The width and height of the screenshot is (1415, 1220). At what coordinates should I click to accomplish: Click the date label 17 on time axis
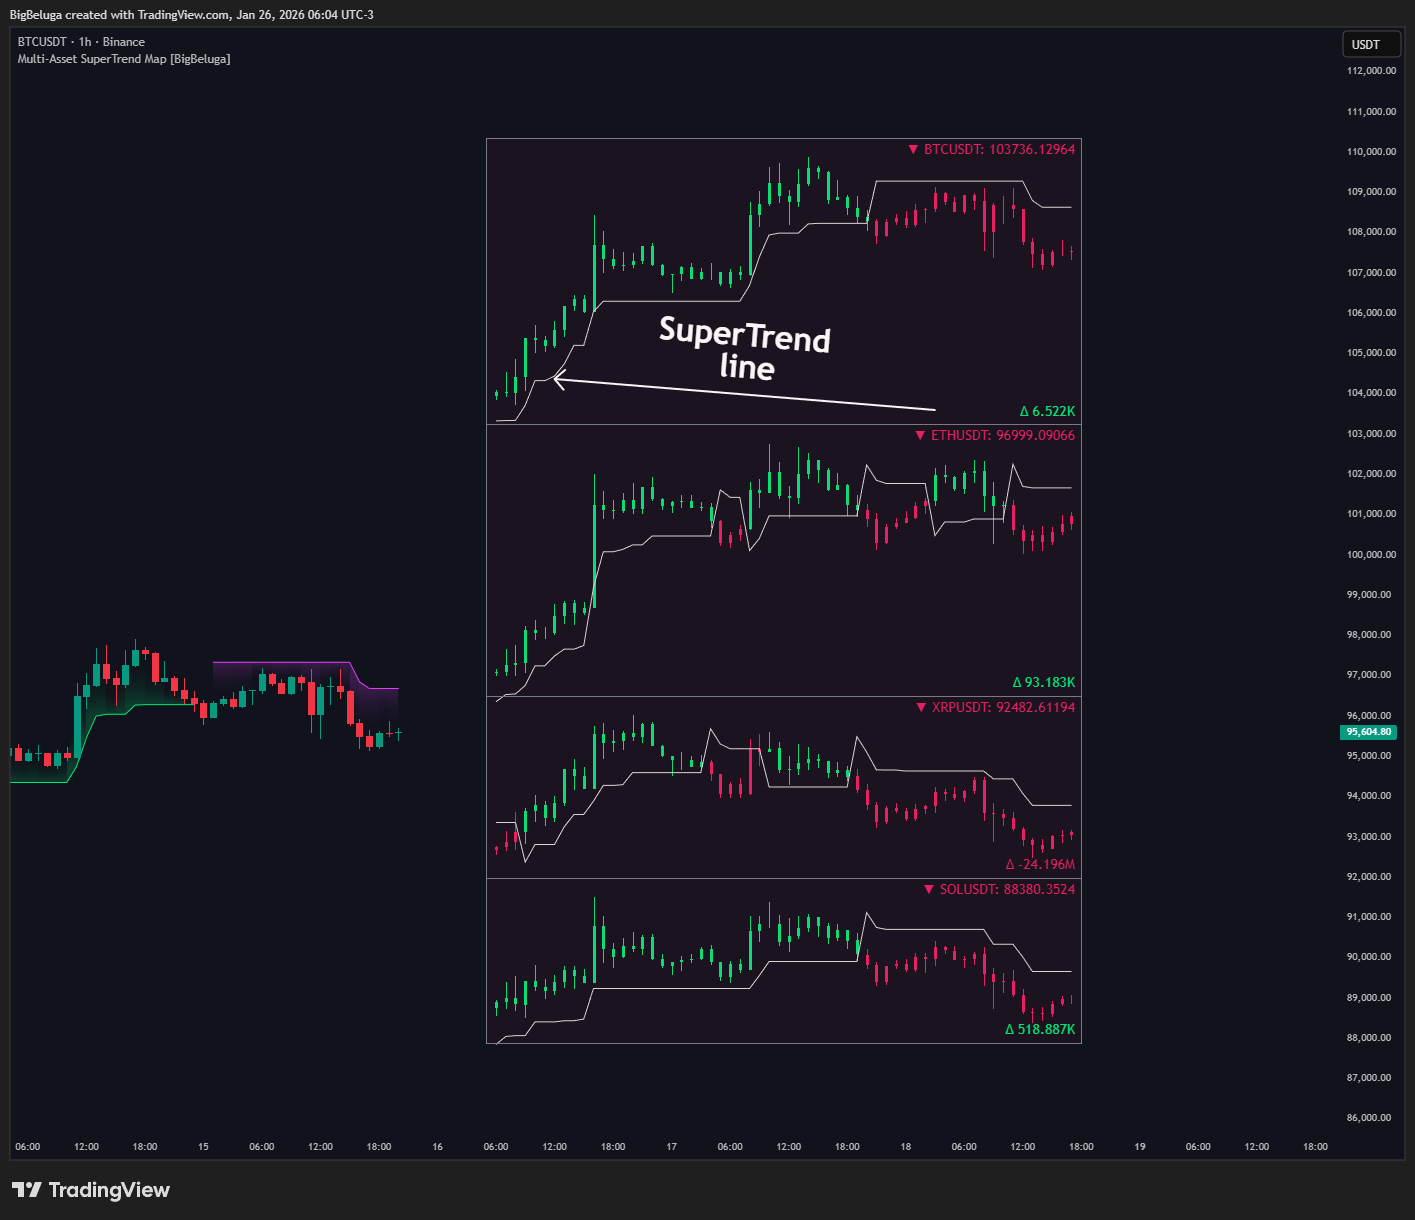[x=672, y=1147]
